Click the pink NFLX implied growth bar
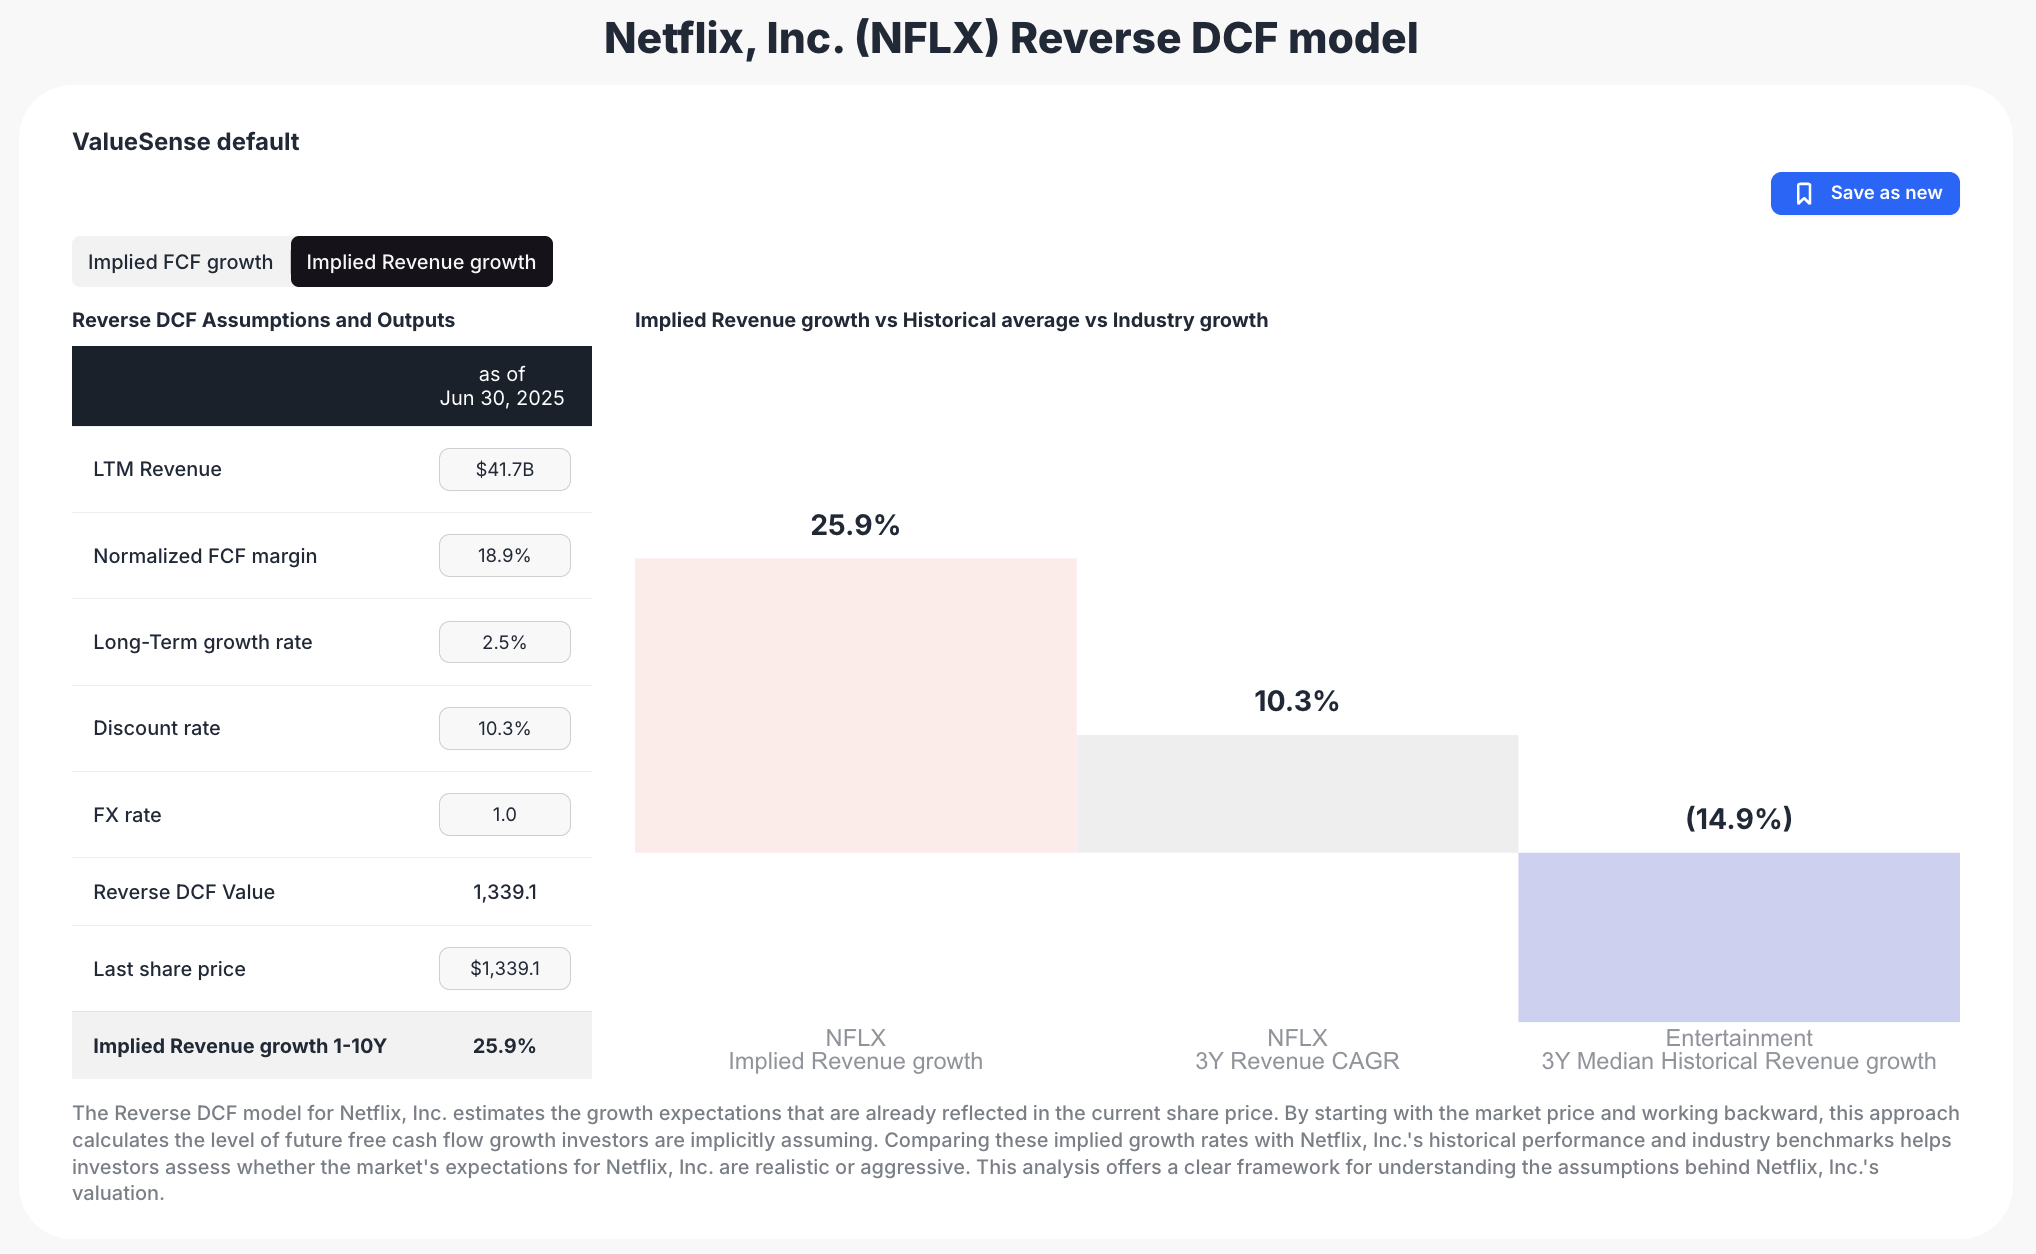Viewport: 2036px width, 1254px height. point(855,705)
